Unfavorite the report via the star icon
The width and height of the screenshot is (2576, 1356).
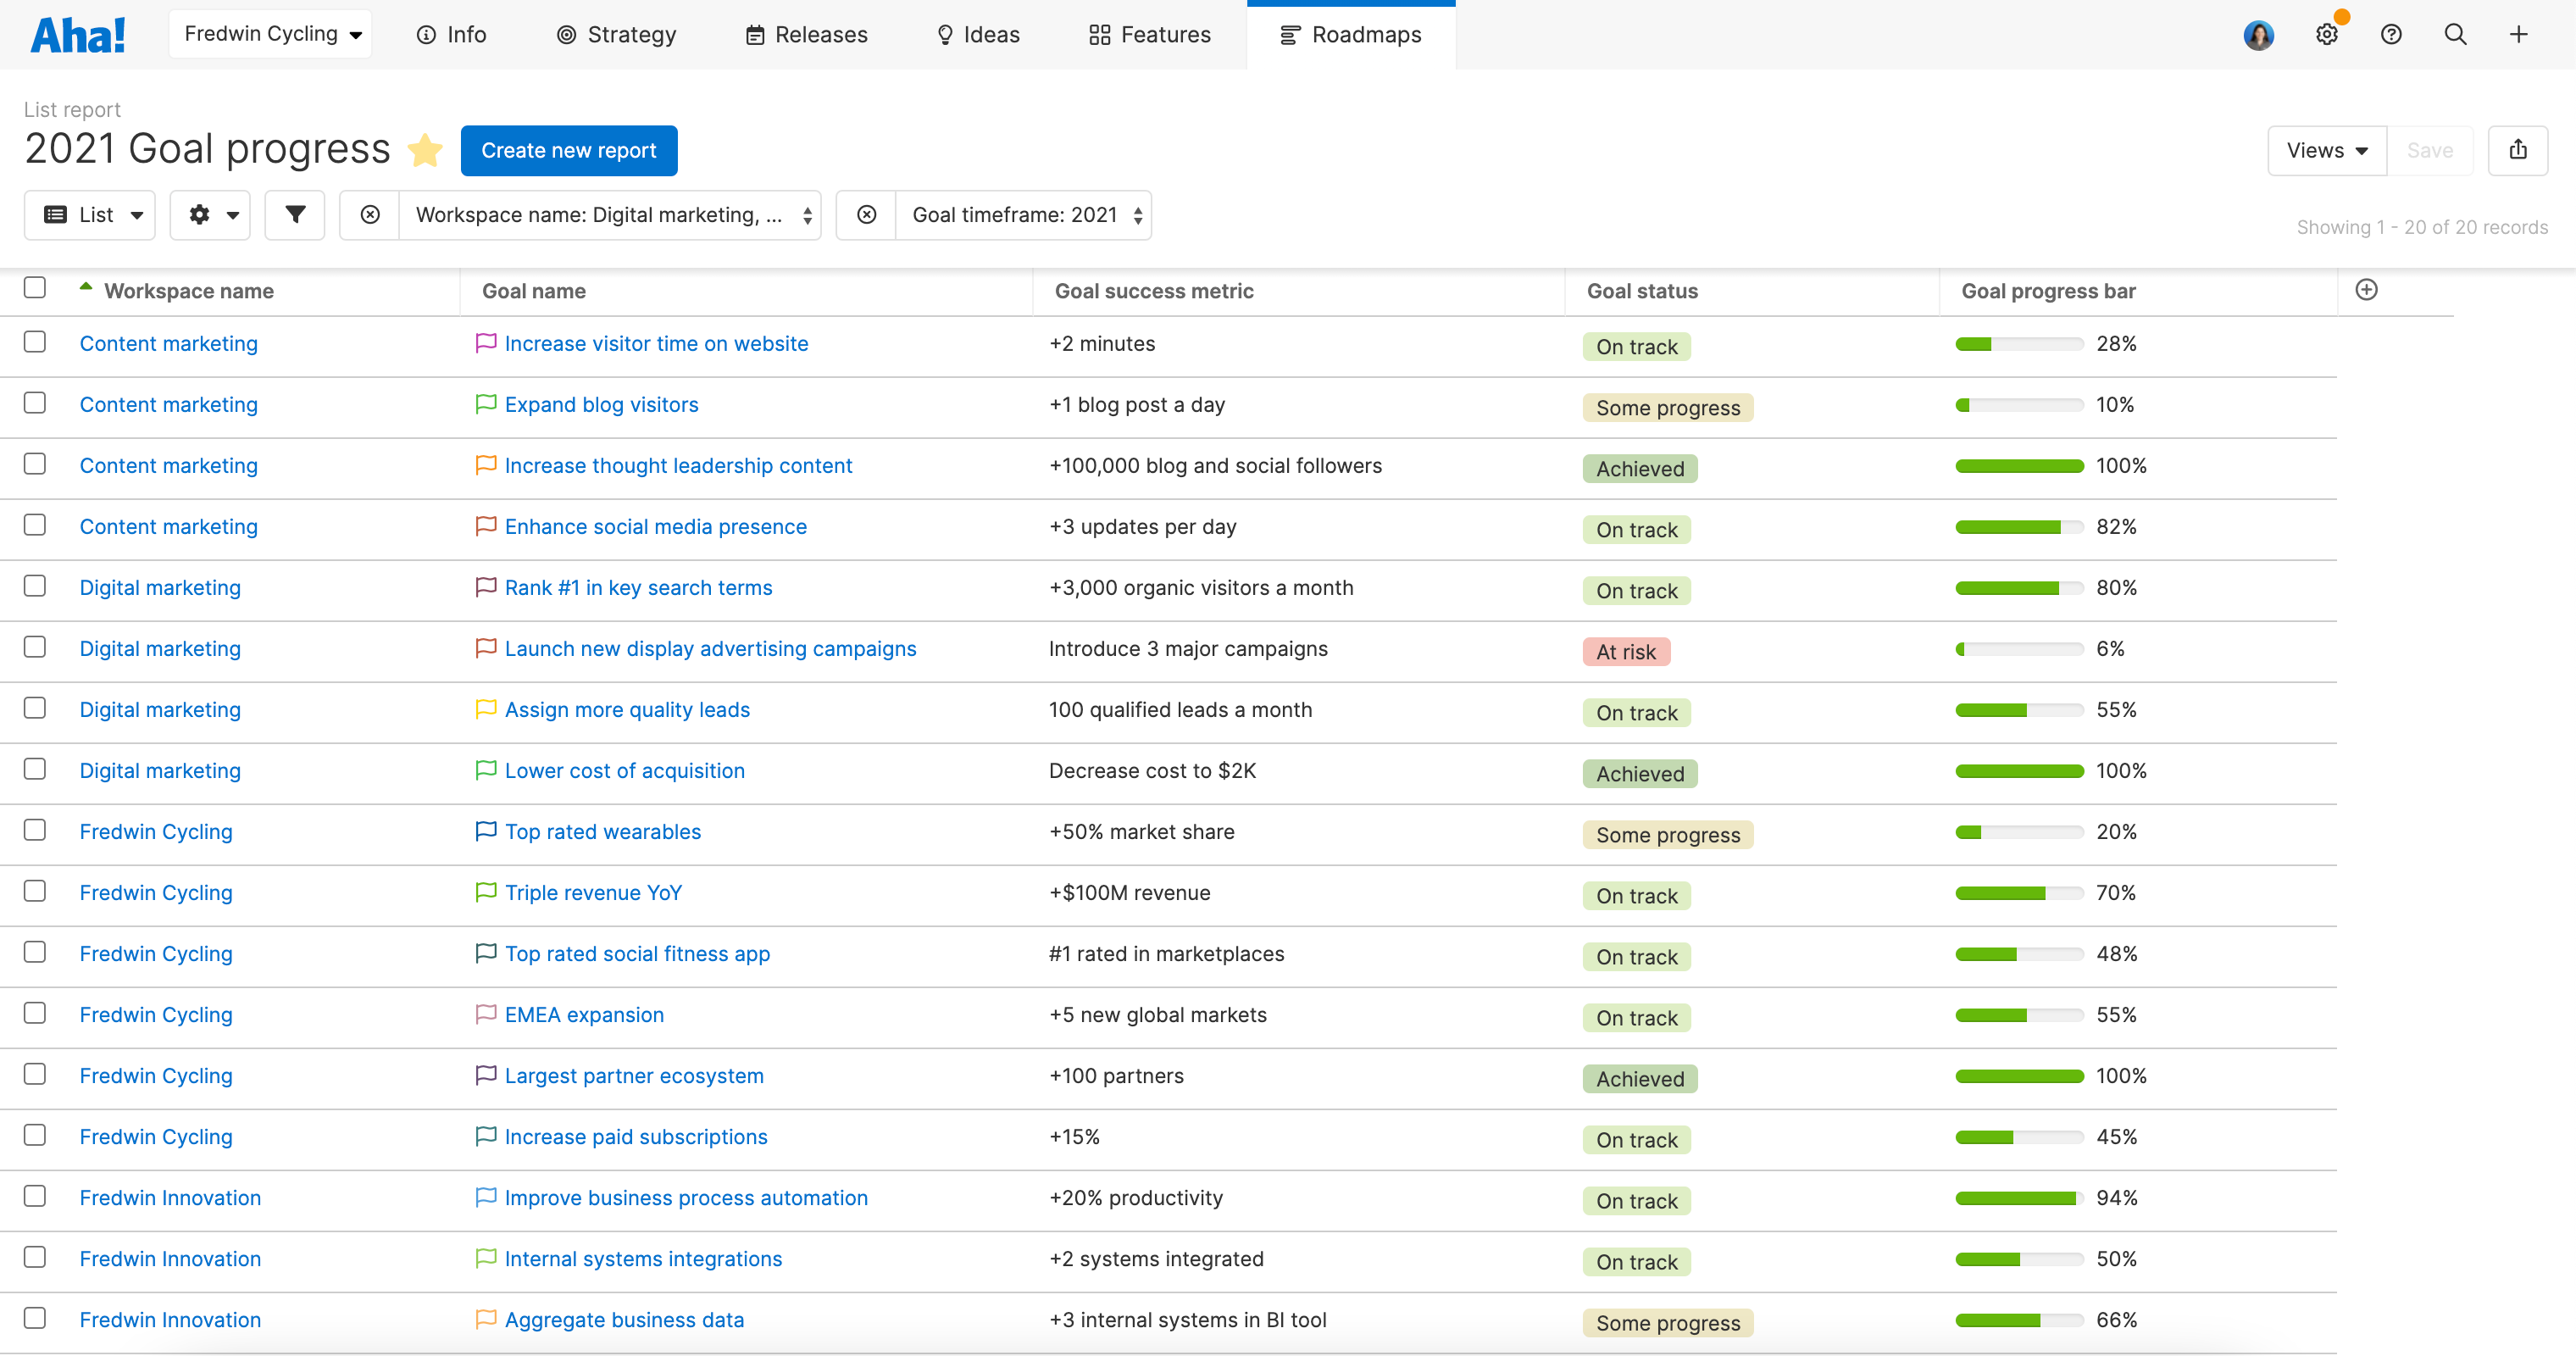point(425,150)
